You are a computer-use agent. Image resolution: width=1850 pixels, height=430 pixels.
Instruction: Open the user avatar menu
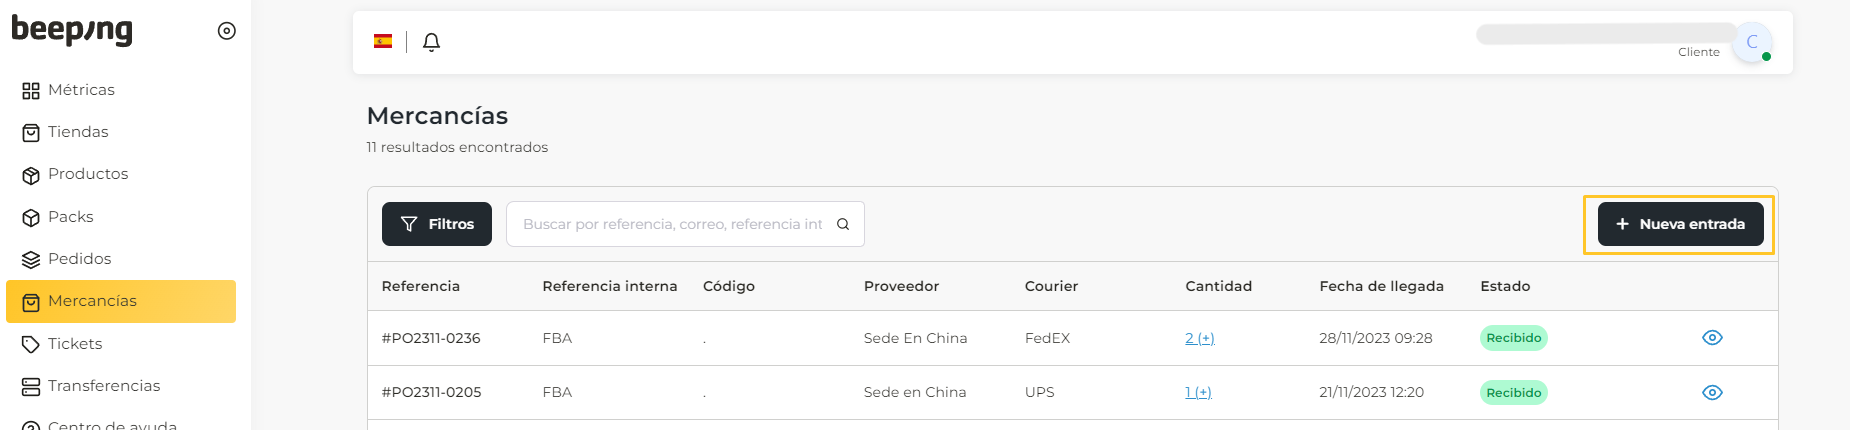[1752, 42]
